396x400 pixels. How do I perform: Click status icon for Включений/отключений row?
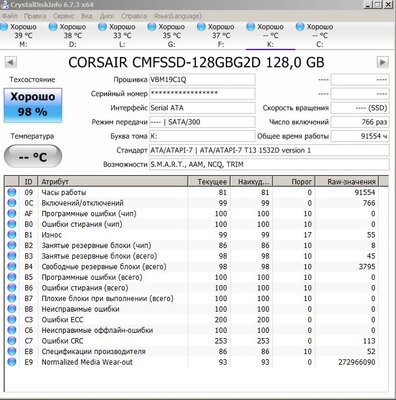[12, 203]
